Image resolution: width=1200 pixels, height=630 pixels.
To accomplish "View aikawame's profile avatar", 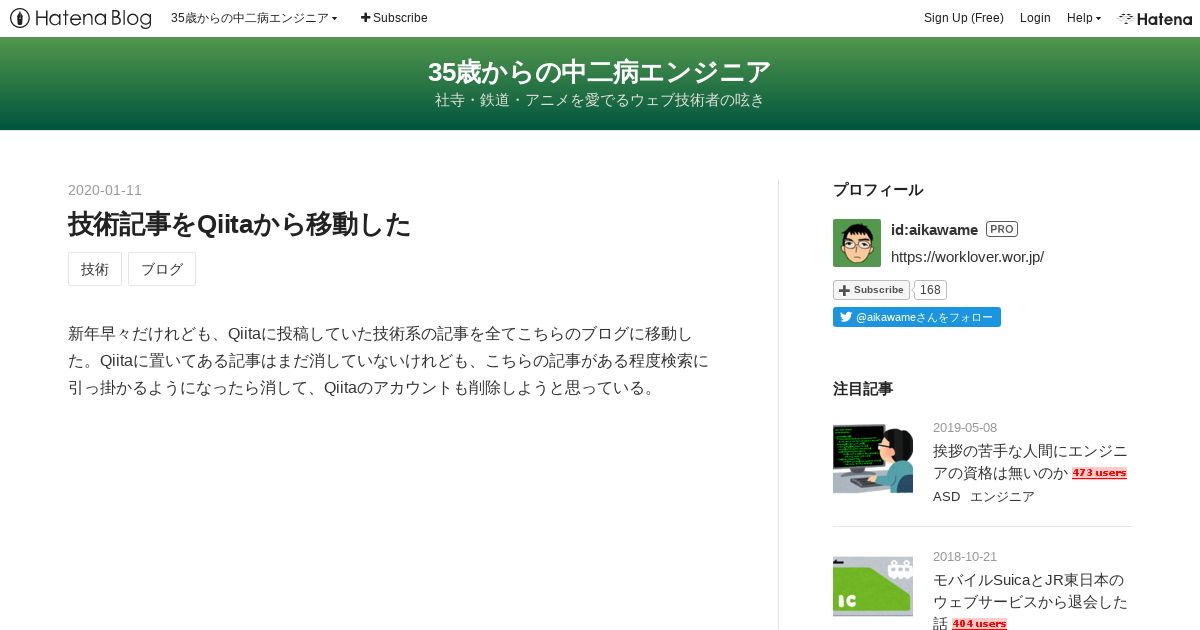I will [857, 243].
